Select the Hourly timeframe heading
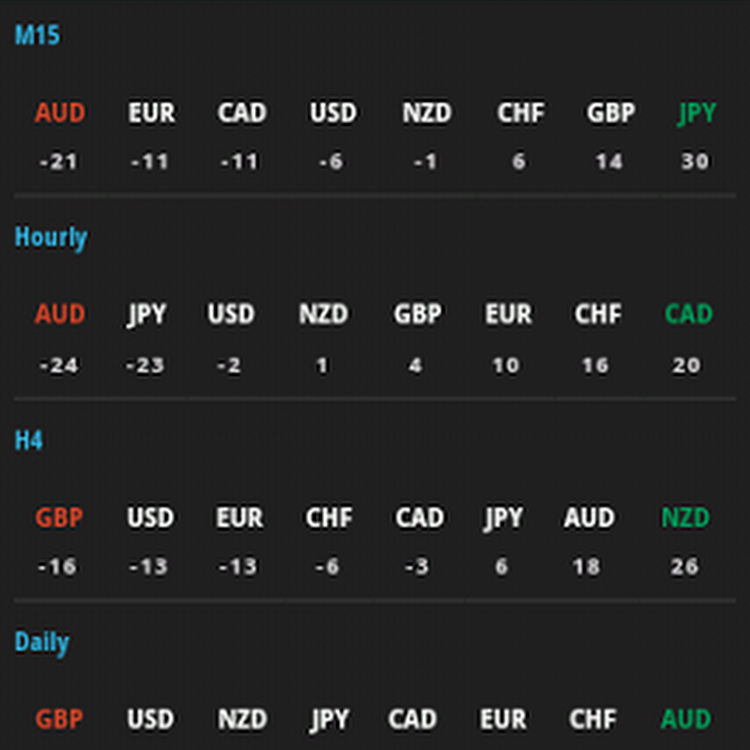This screenshot has height=750, width=750. point(50,238)
